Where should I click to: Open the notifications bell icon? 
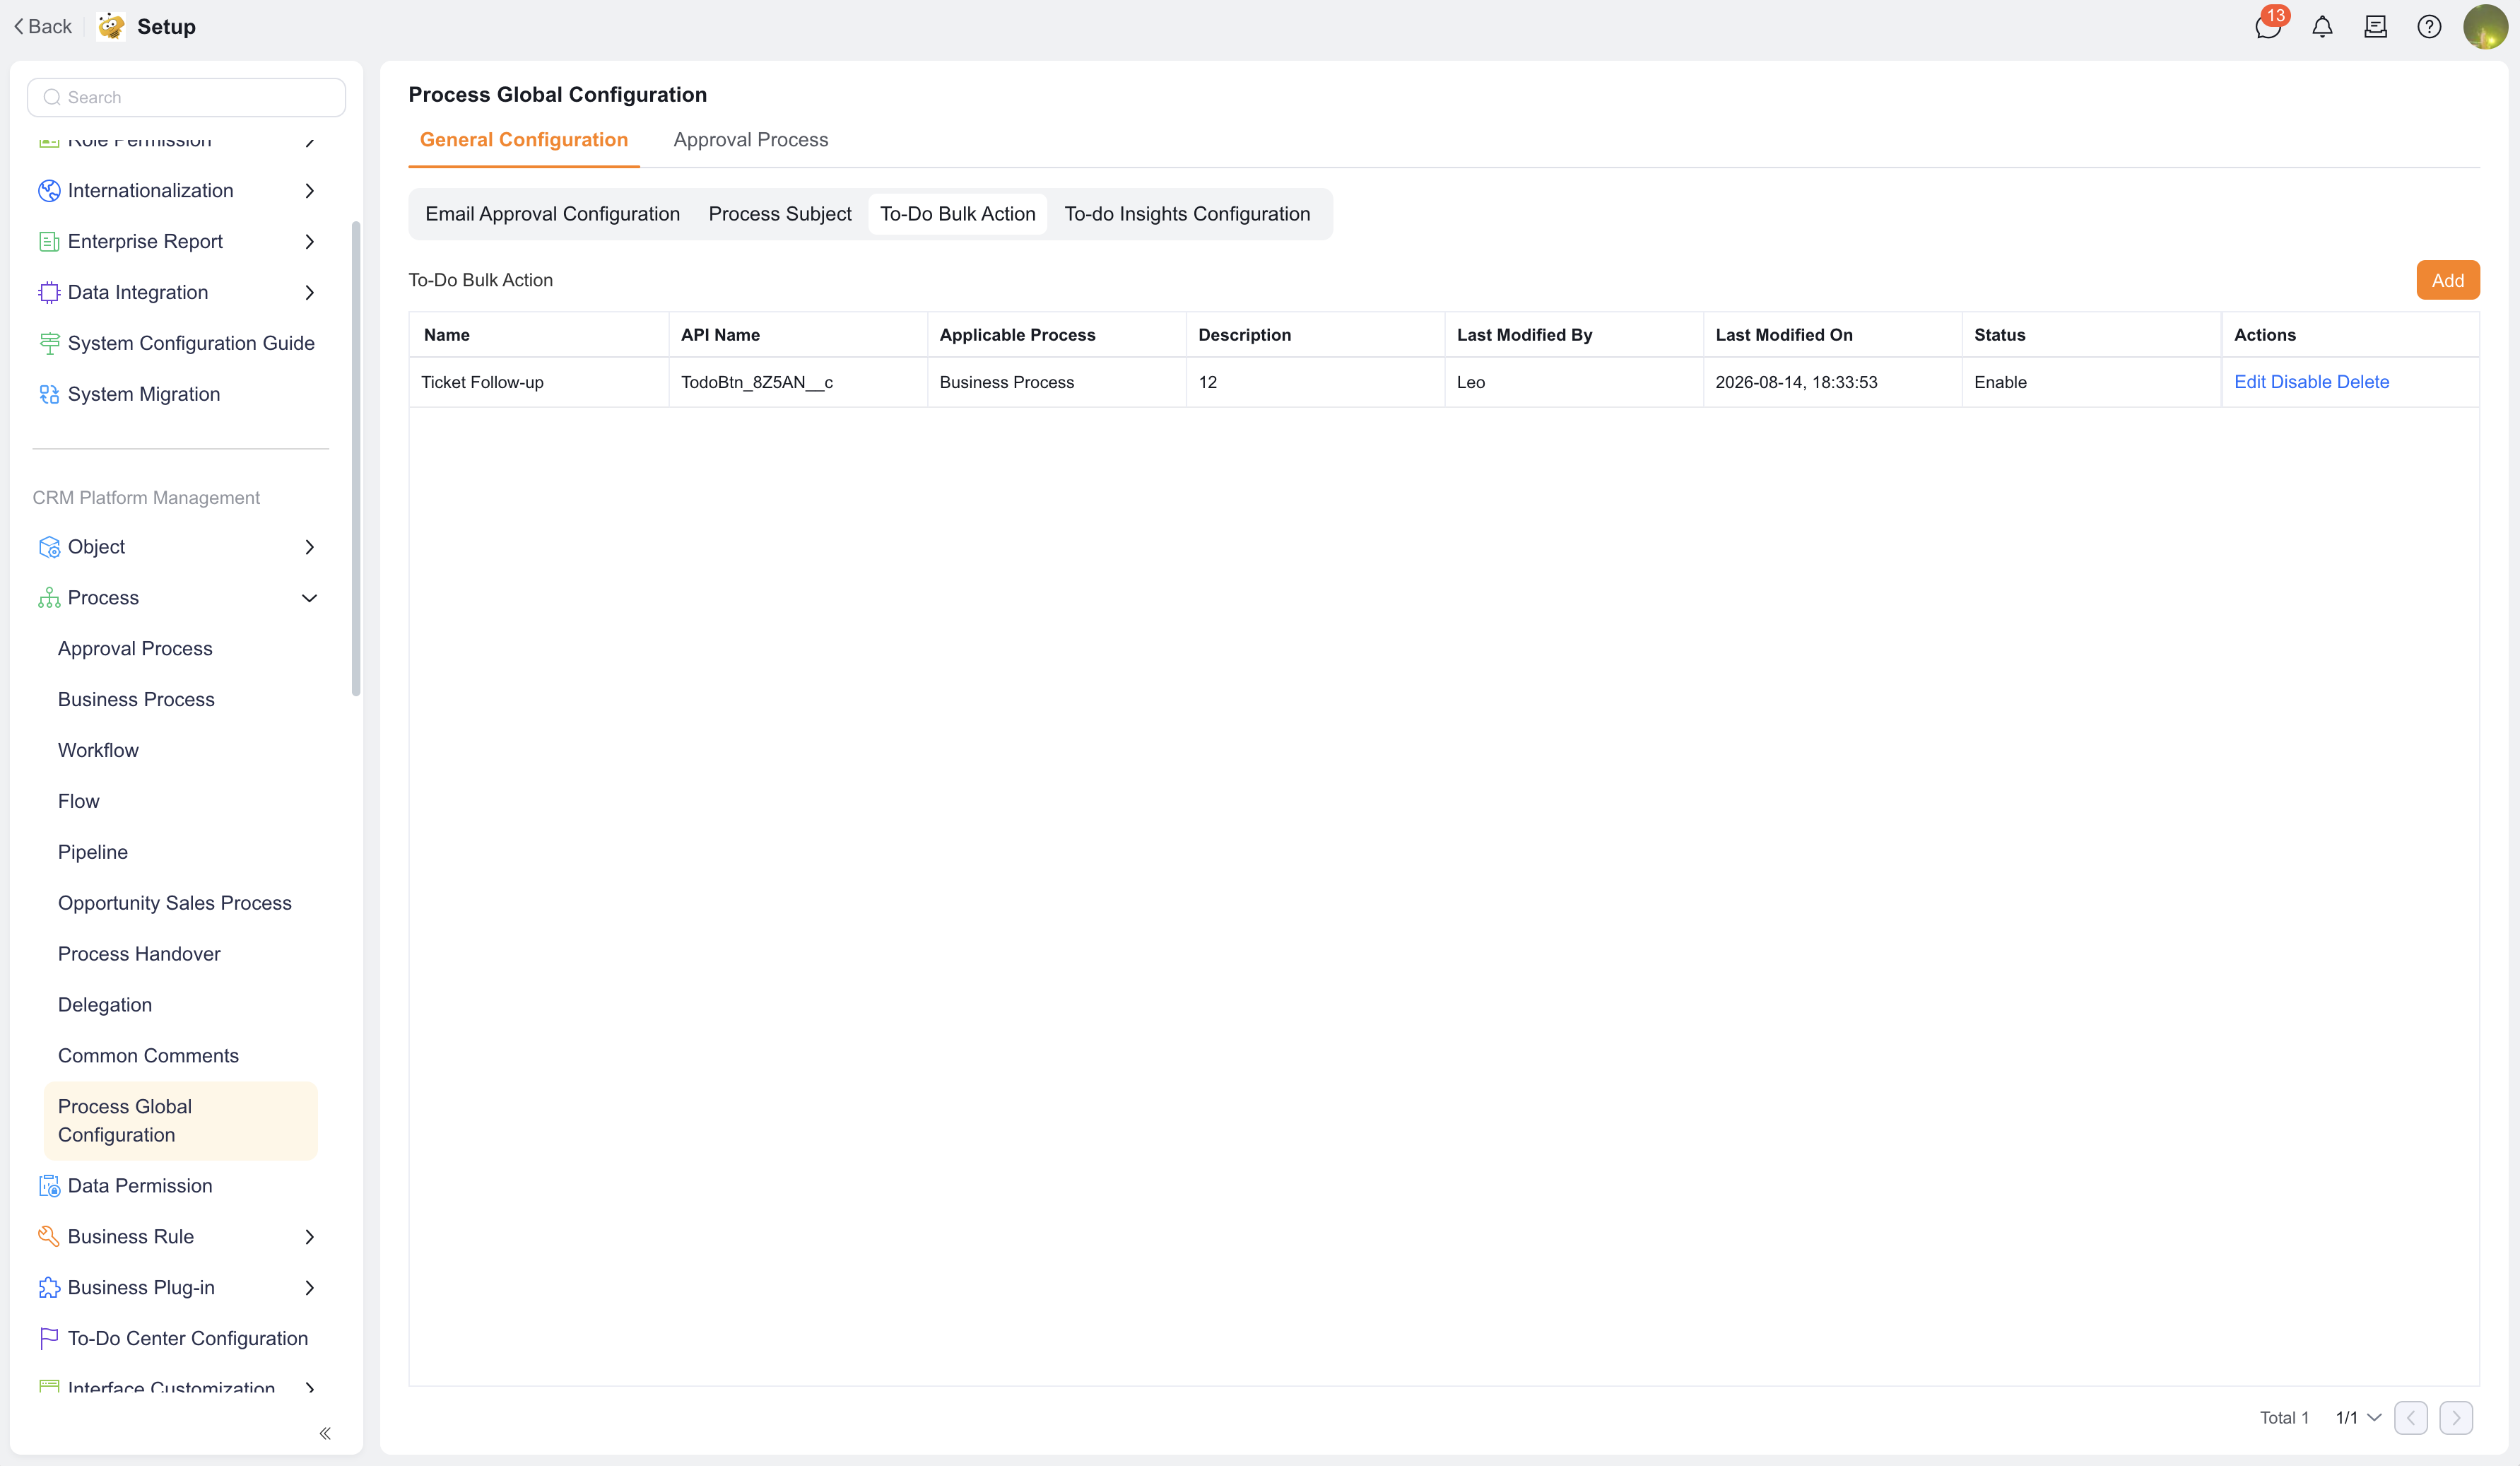tap(2322, 27)
